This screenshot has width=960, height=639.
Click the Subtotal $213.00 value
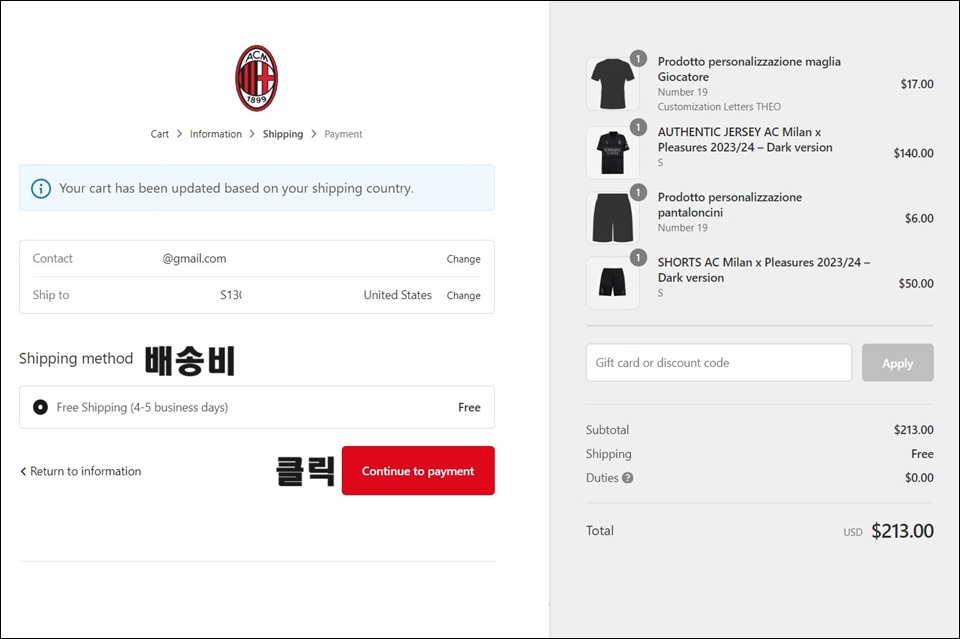(913, 430)
